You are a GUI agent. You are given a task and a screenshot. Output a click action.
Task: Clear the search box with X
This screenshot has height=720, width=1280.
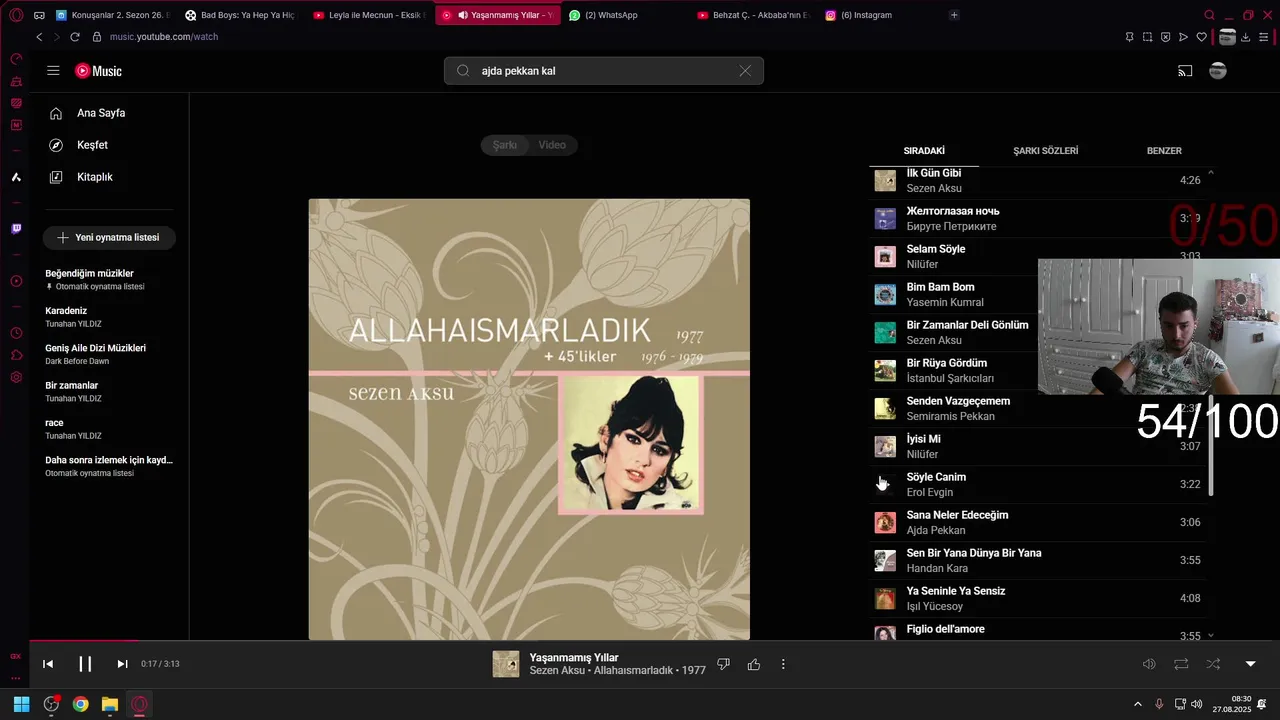click(745, 71)
